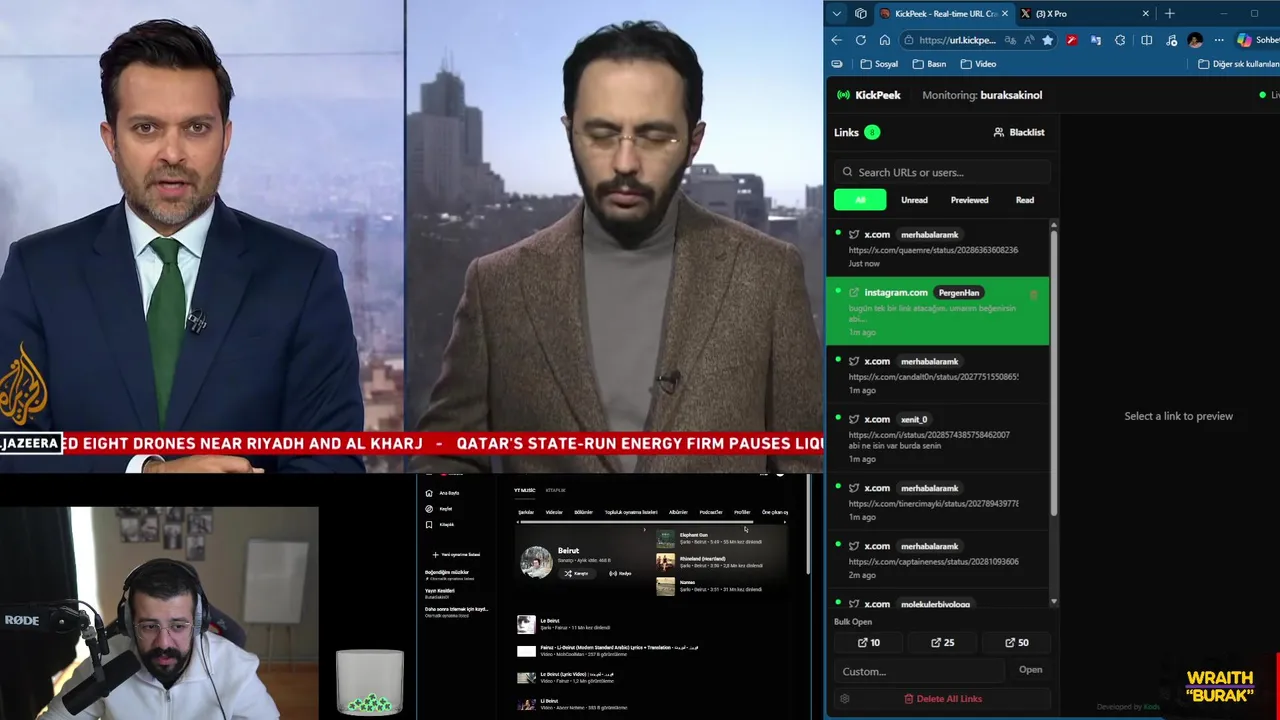Click the blue favorites star icon

(x=1047, y=40)
